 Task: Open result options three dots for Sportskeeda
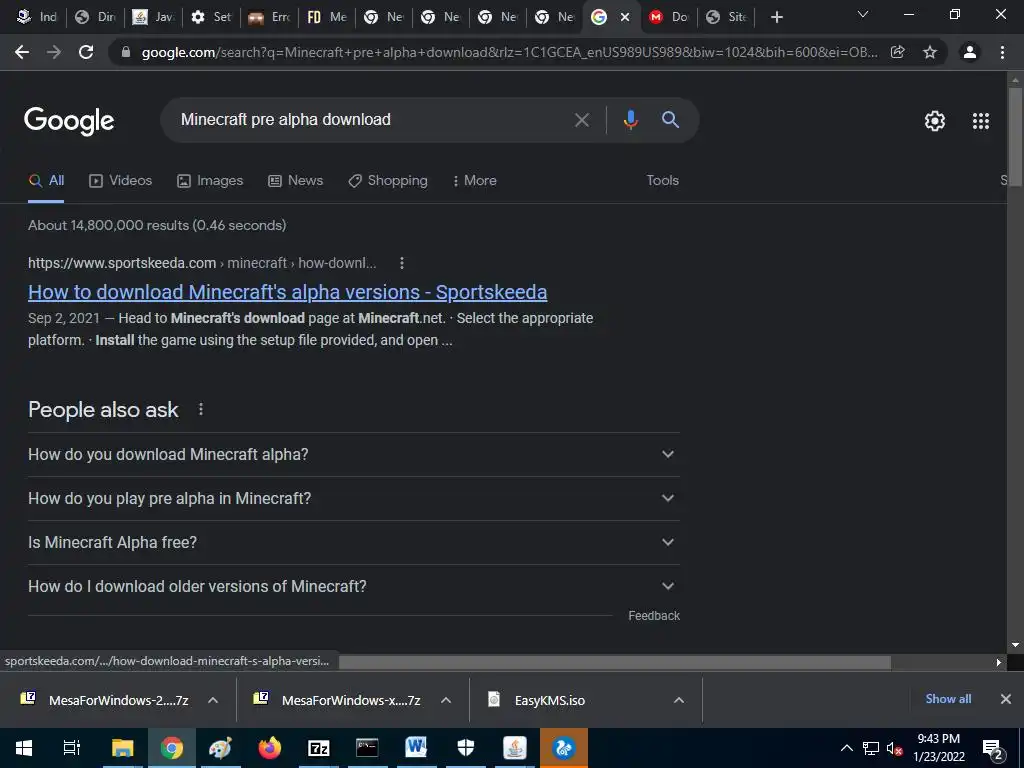click(x=402, y=263)
